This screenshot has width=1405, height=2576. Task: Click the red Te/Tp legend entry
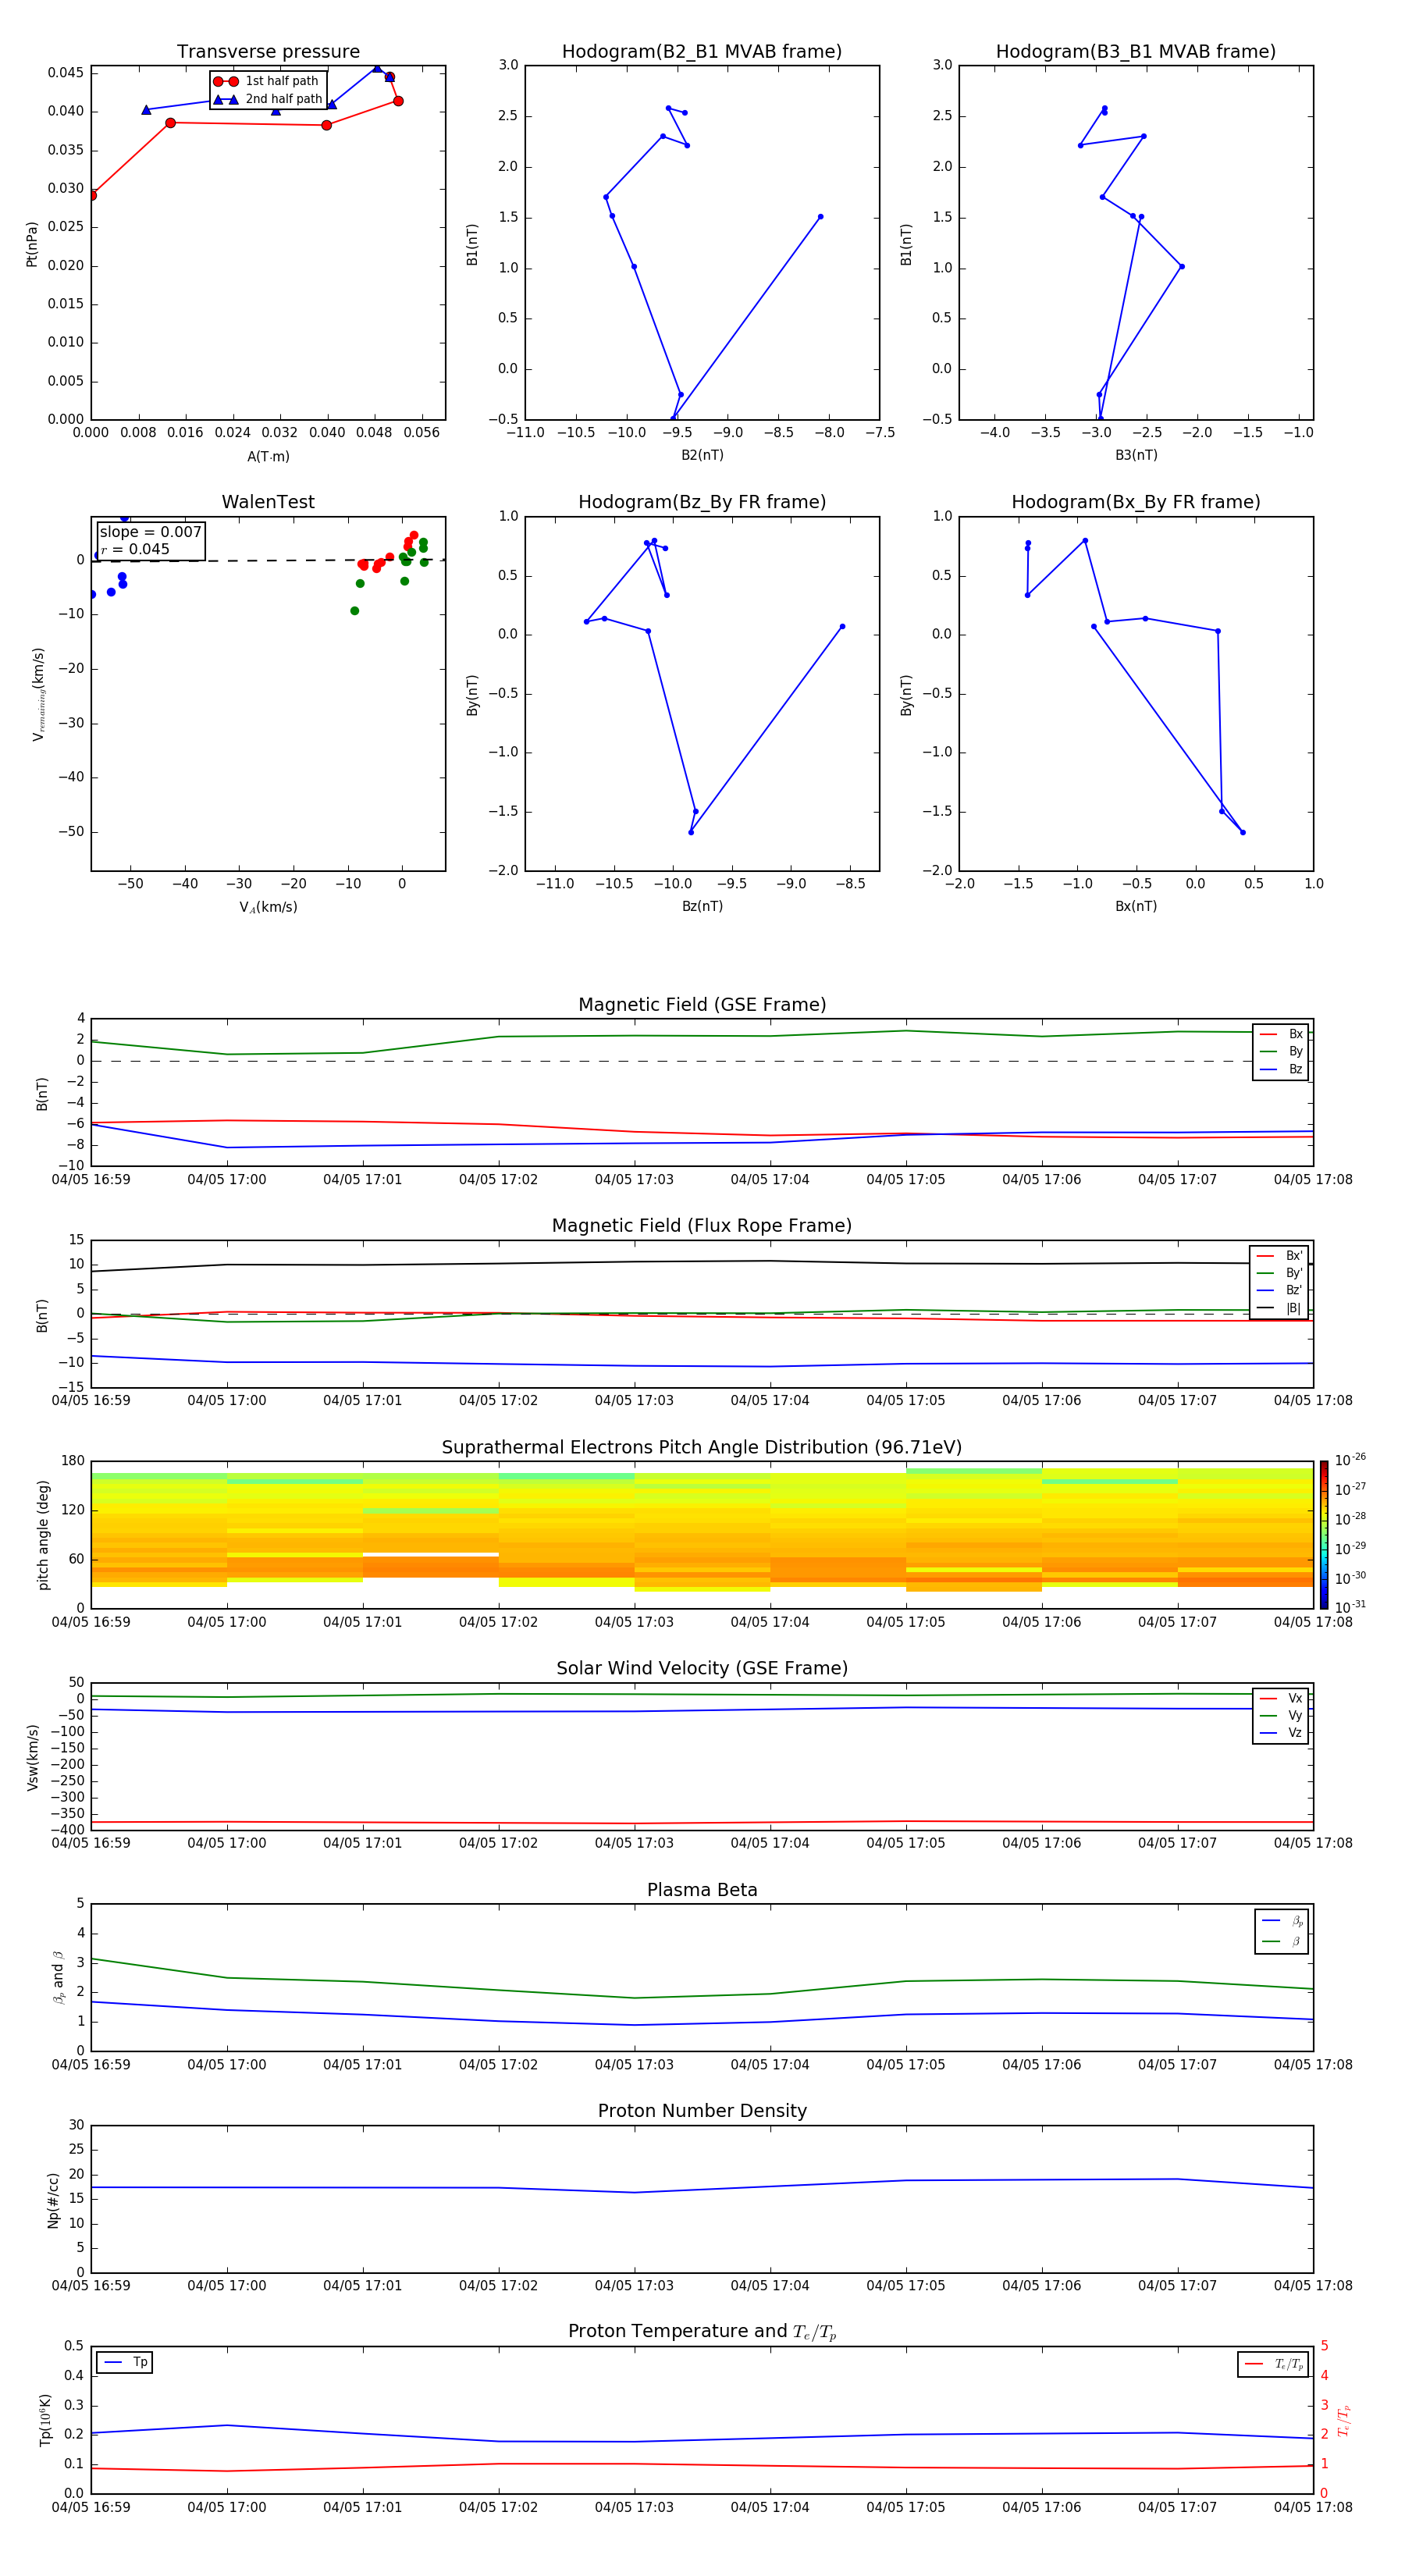[x=1273, y=2364]
